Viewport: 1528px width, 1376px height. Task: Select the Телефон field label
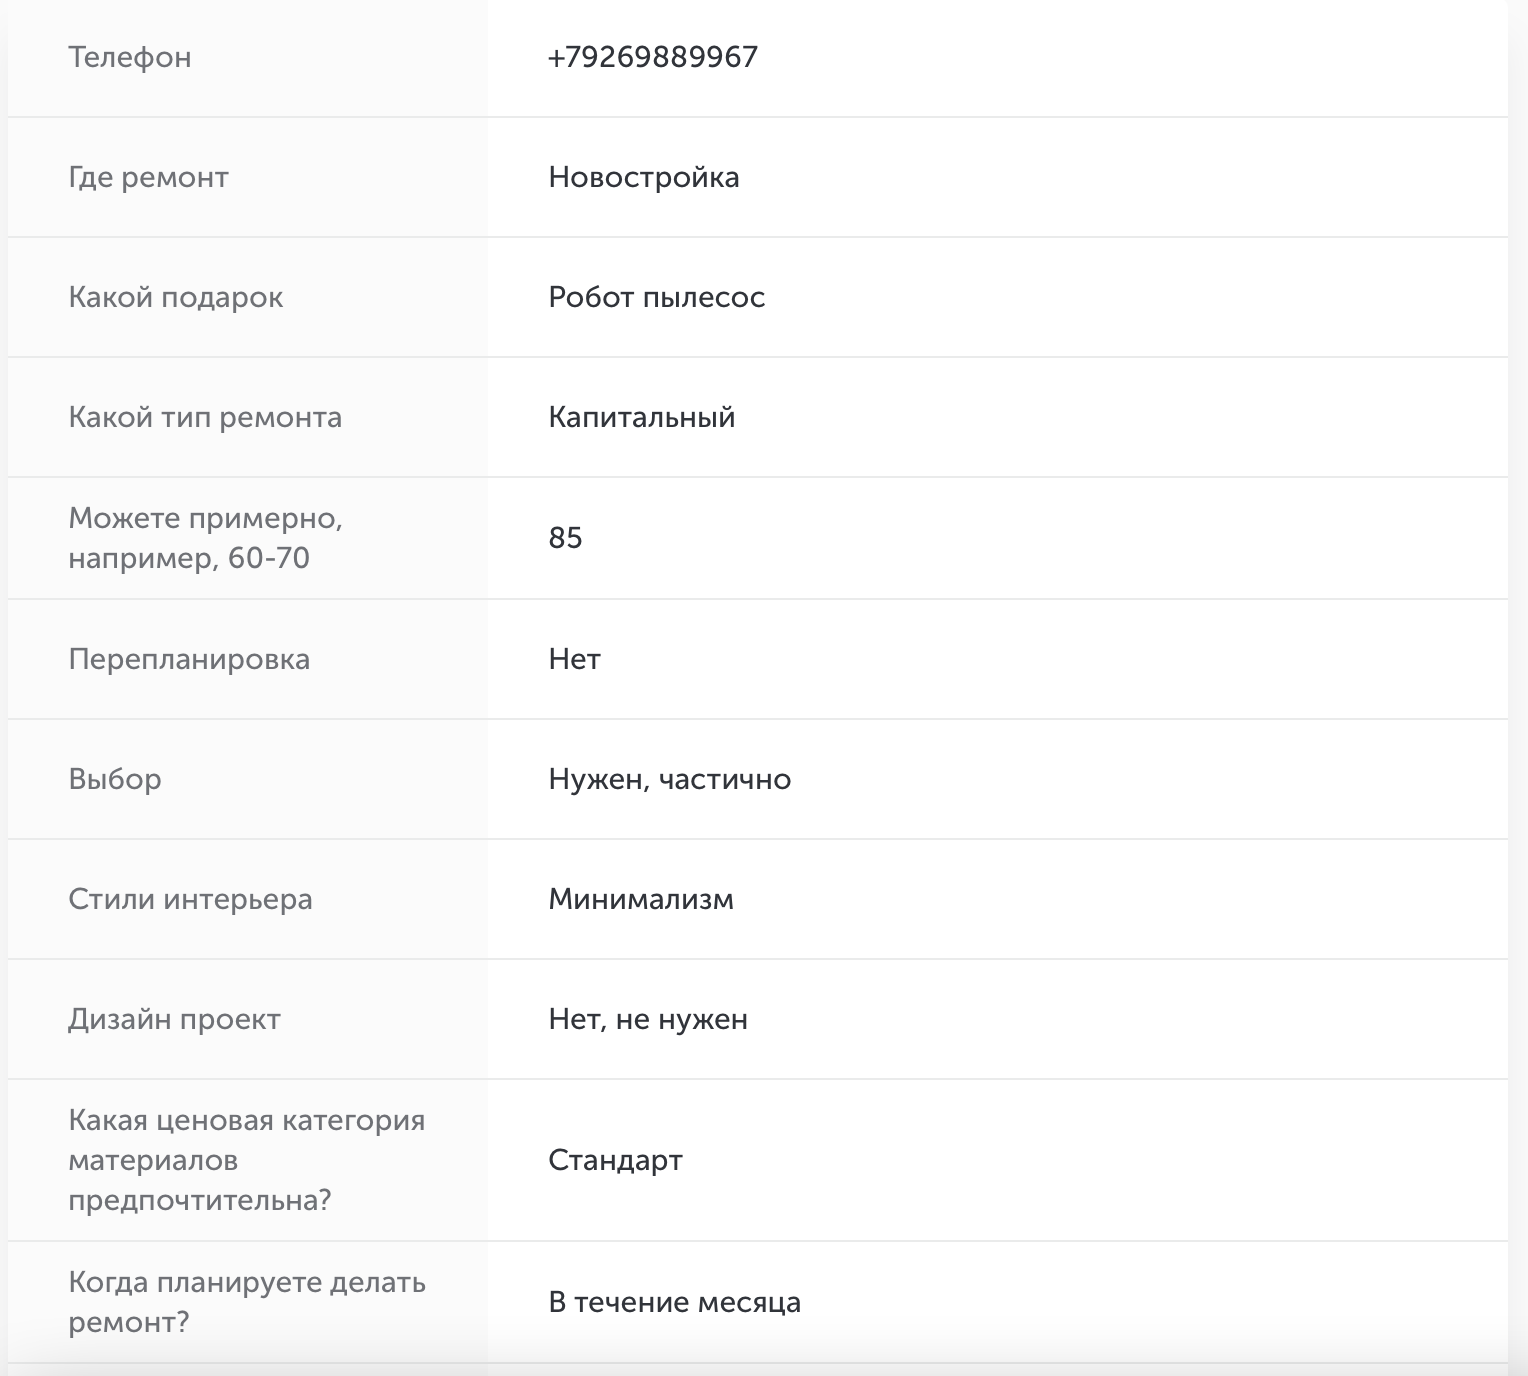(129, 57)
